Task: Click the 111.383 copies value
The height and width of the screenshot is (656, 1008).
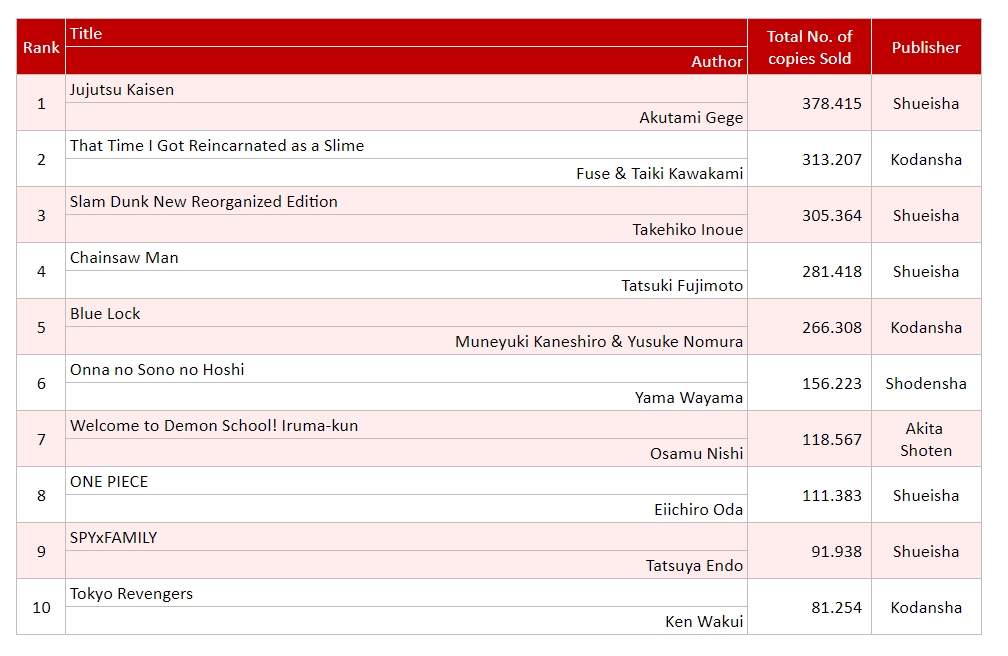Action: click(831, 495)
